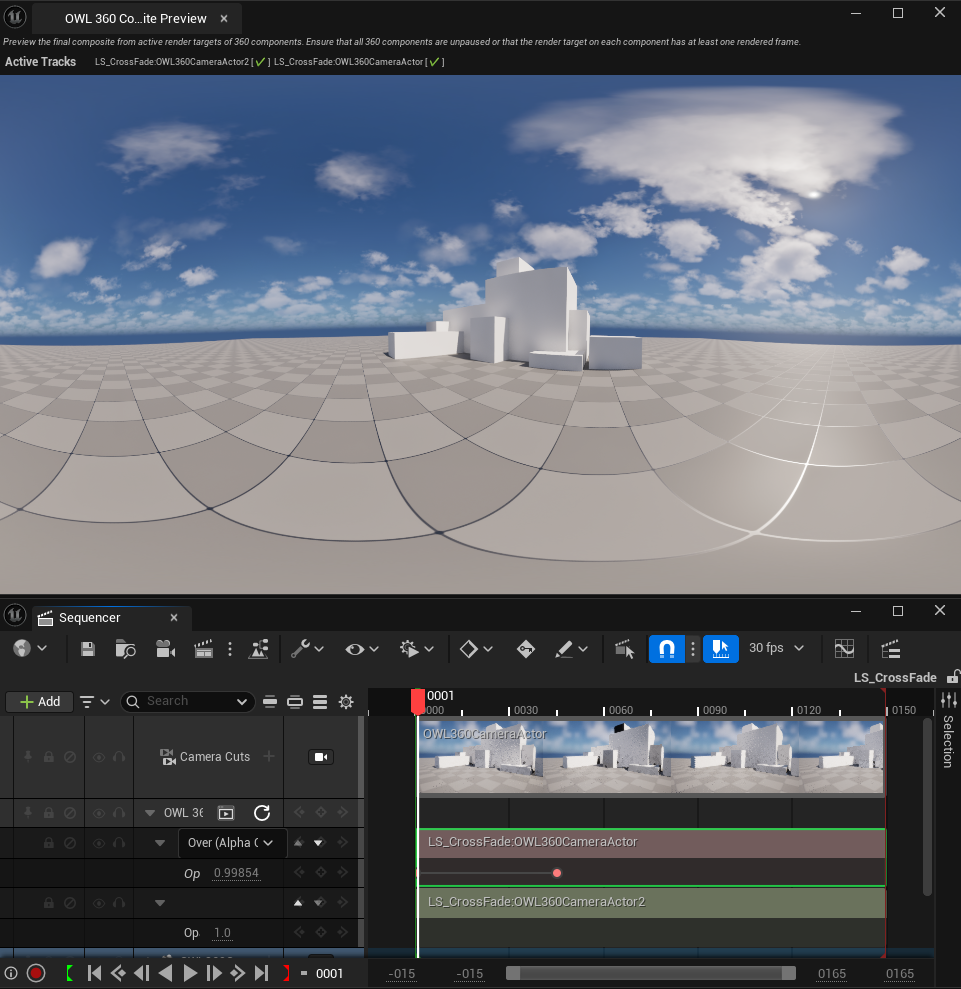Save the current sequence with floppy icon
The width and height of the screenshot is (961, 989).
coord(88,649)
